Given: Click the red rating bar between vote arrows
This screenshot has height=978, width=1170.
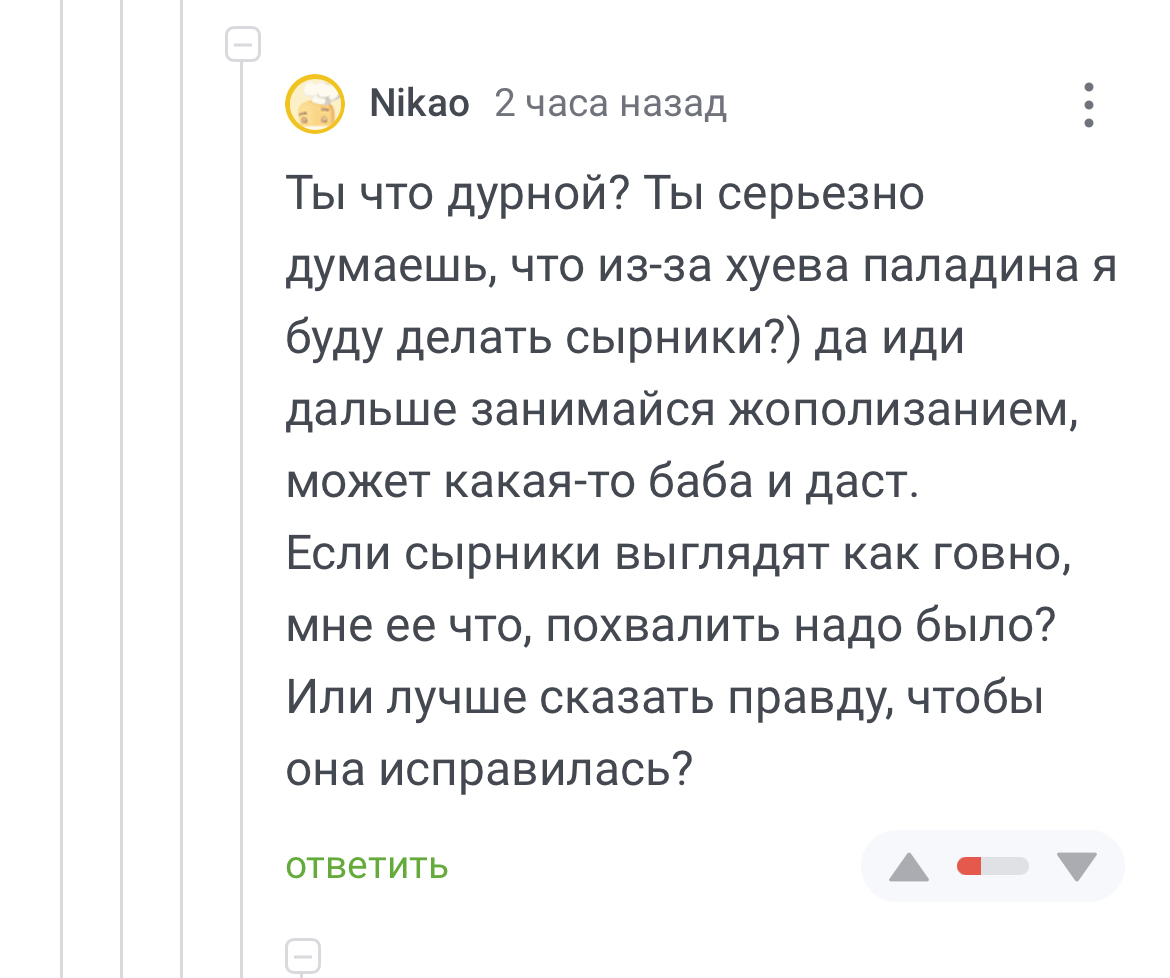Looking at the screenshot, I should pyautogui.click(x=992, y=866).
